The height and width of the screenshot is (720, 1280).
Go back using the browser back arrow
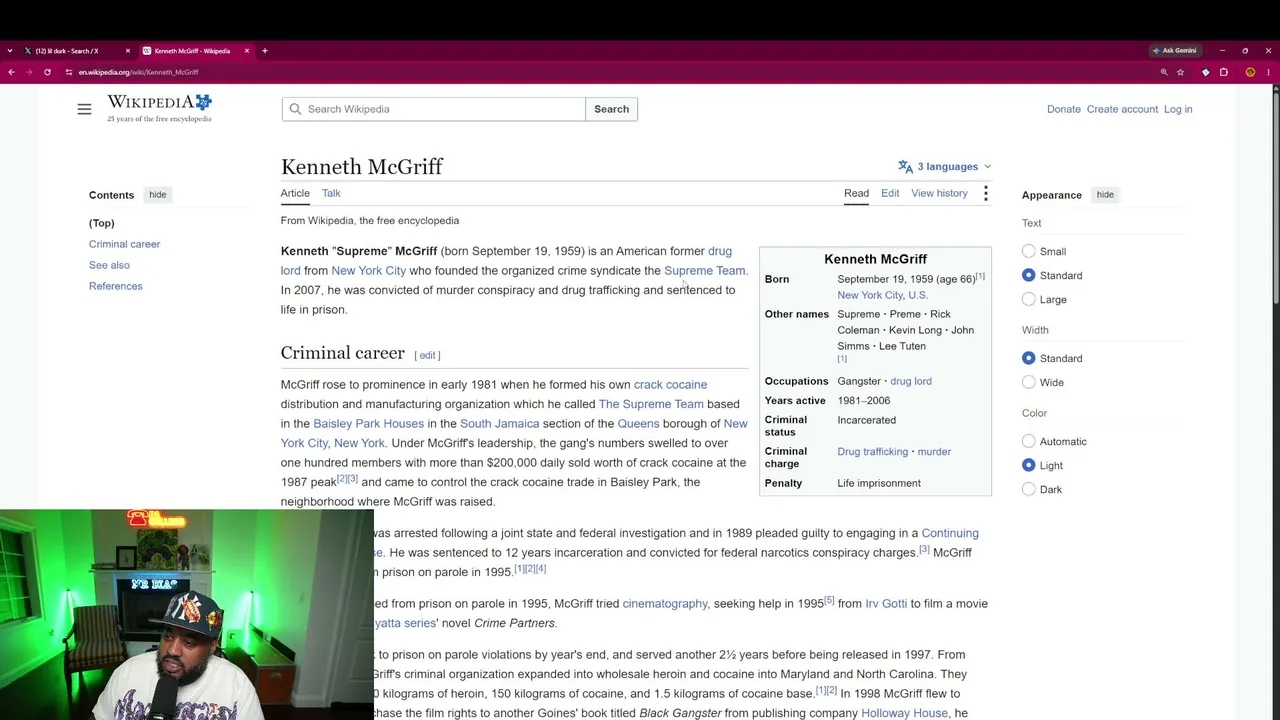11,72
